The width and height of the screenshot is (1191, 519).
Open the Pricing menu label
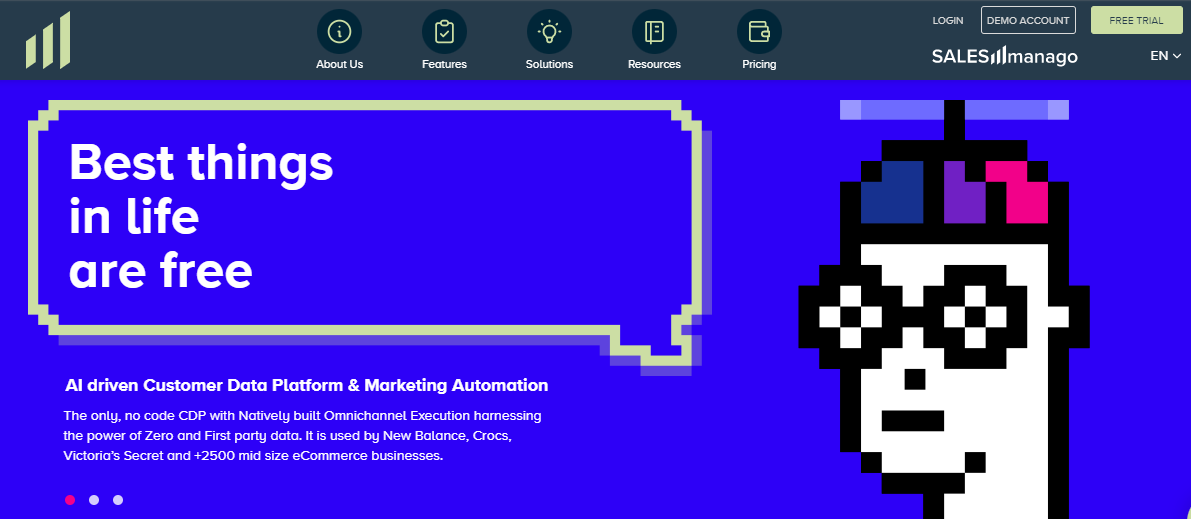[760, 65]
